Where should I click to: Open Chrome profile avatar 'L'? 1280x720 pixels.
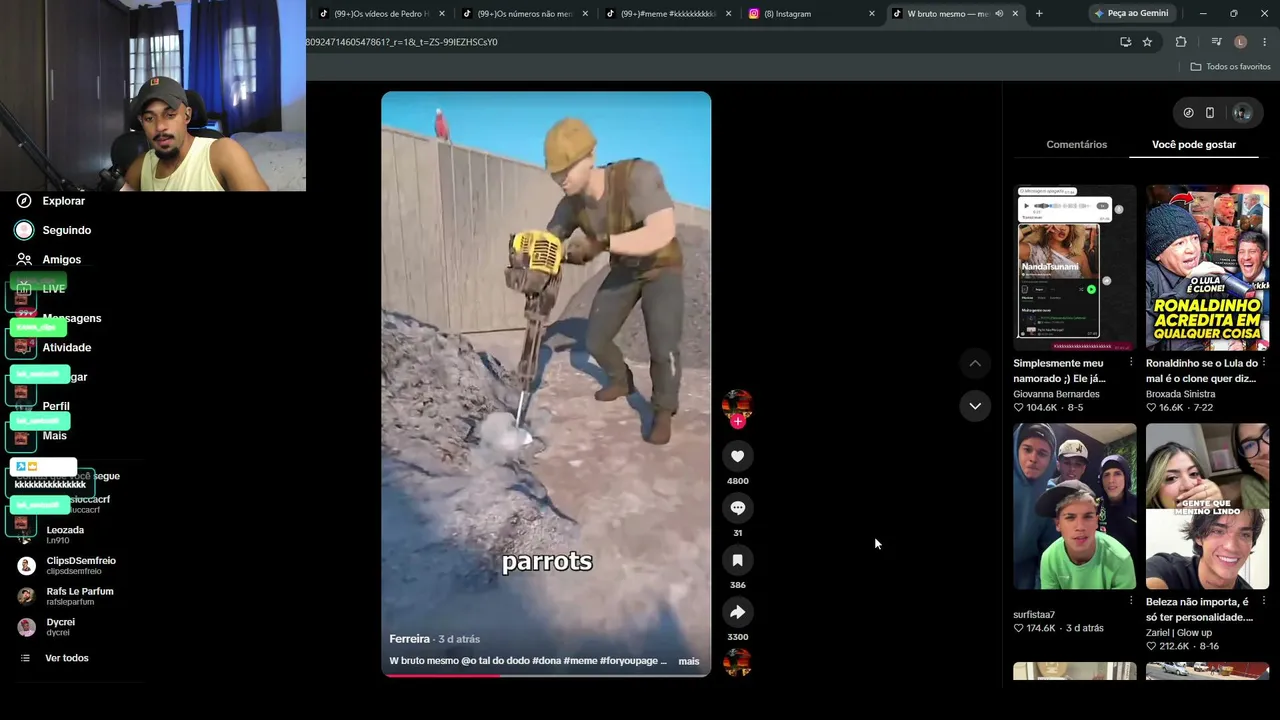pos(1241,42)
